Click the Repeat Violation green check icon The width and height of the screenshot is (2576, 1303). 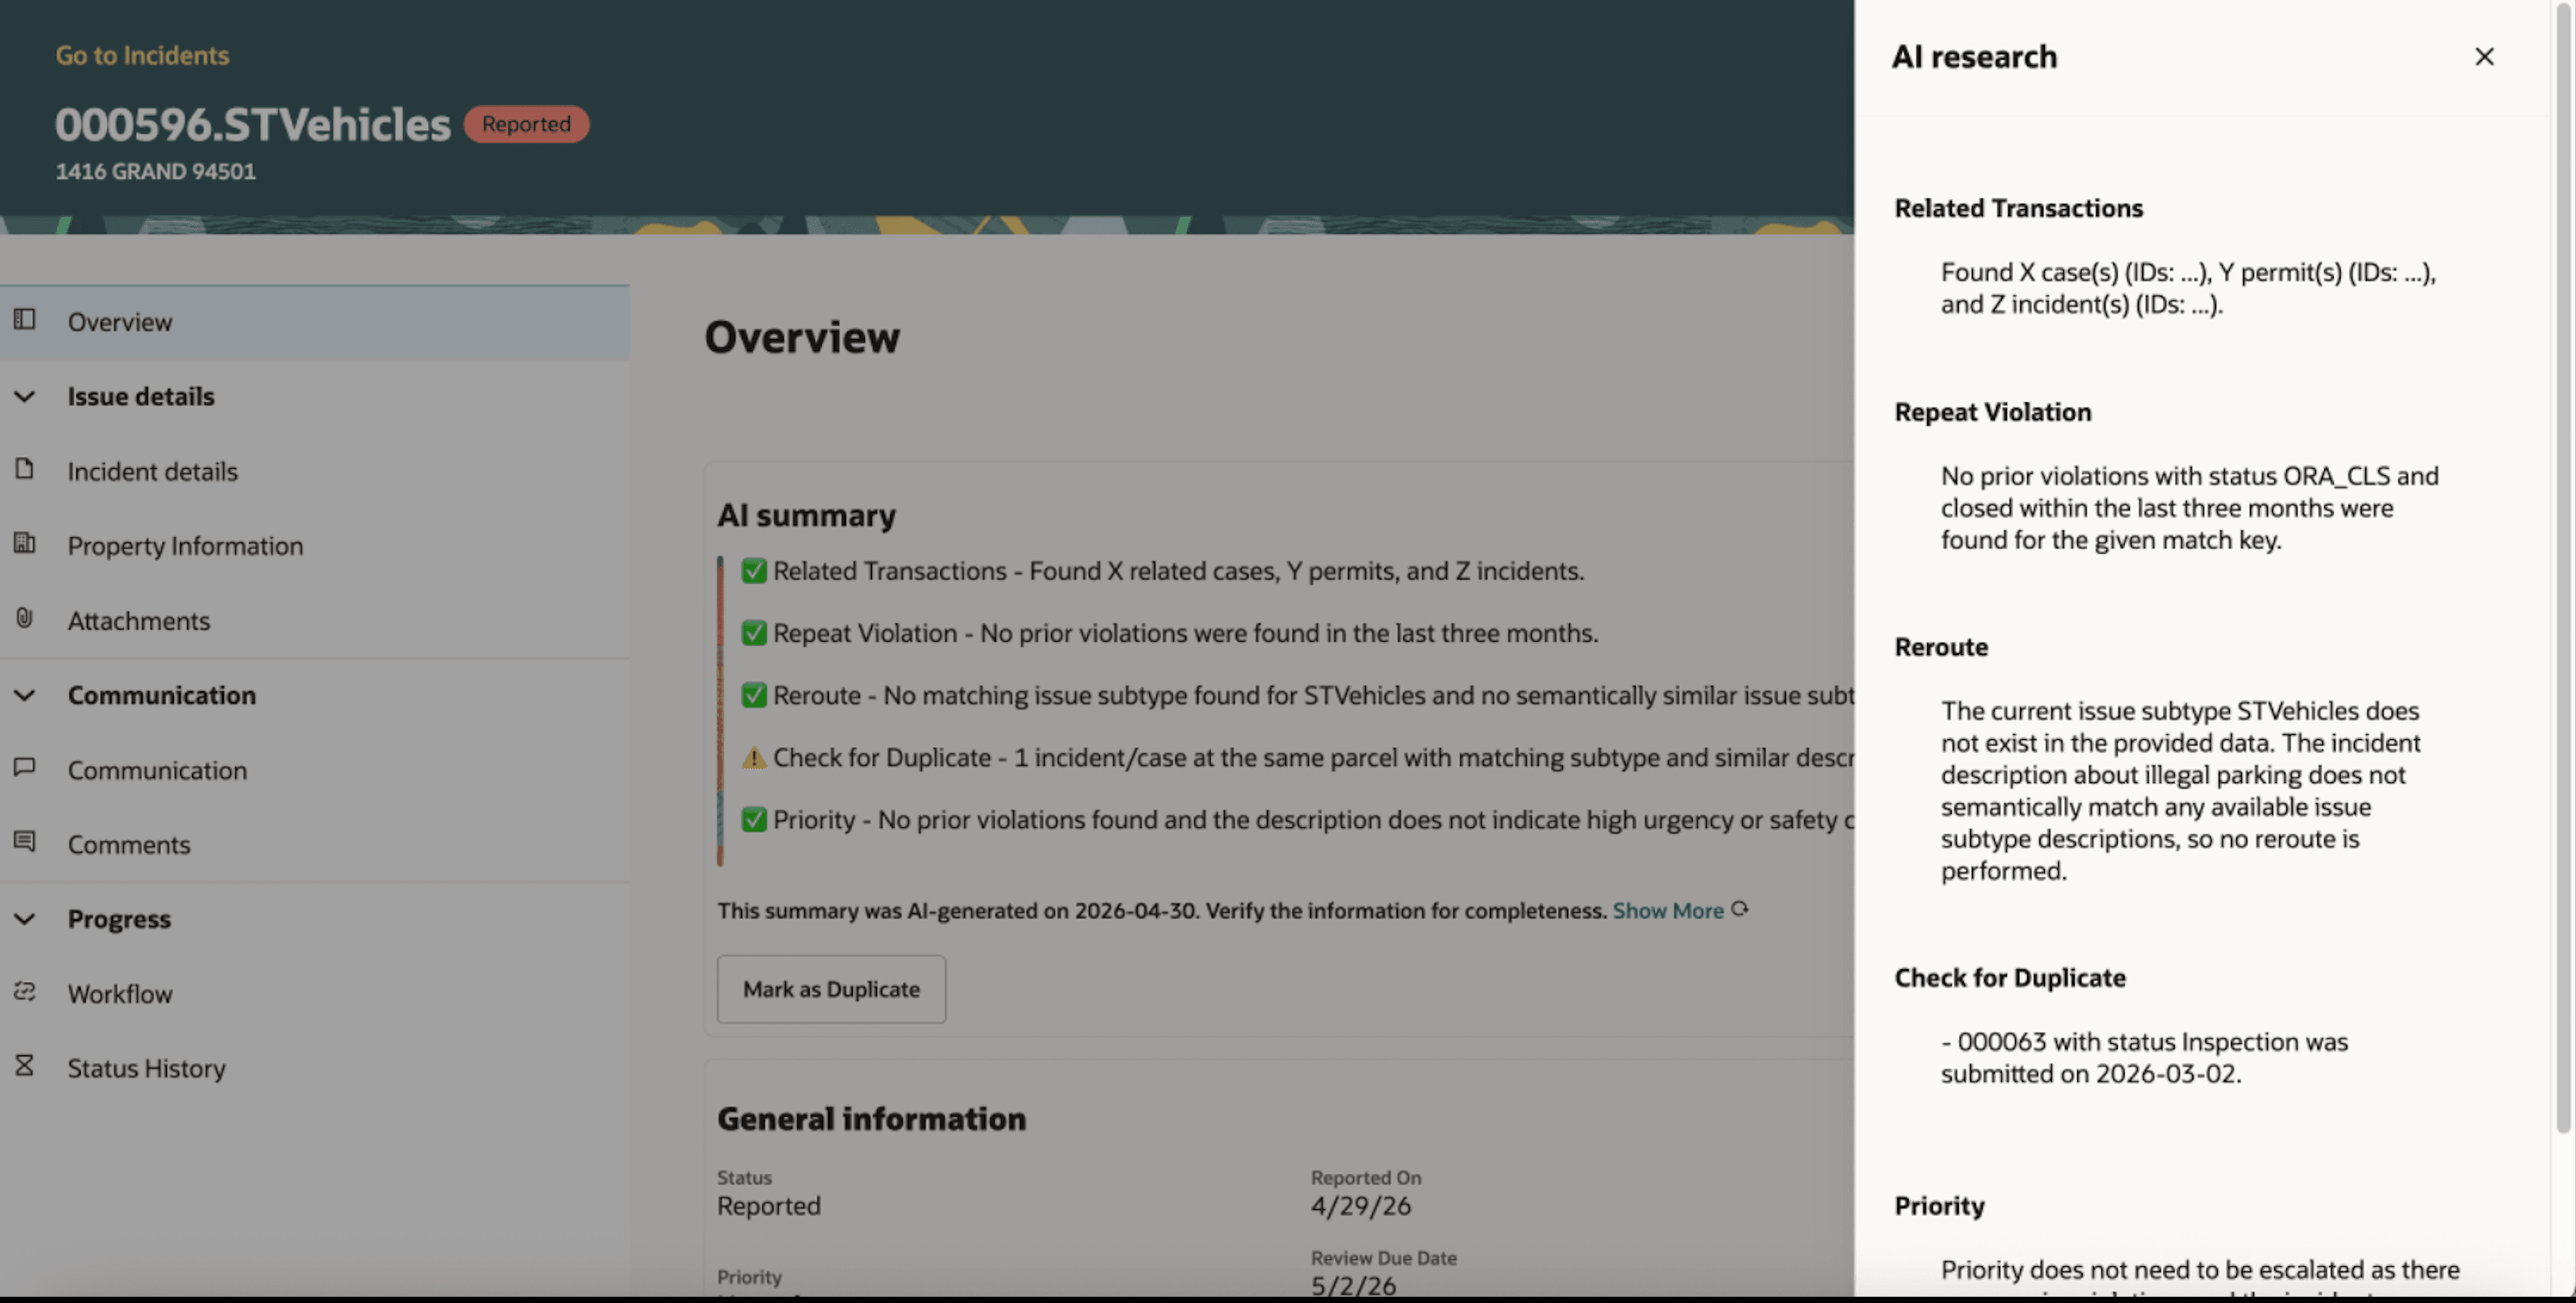[x=754, y=633]
